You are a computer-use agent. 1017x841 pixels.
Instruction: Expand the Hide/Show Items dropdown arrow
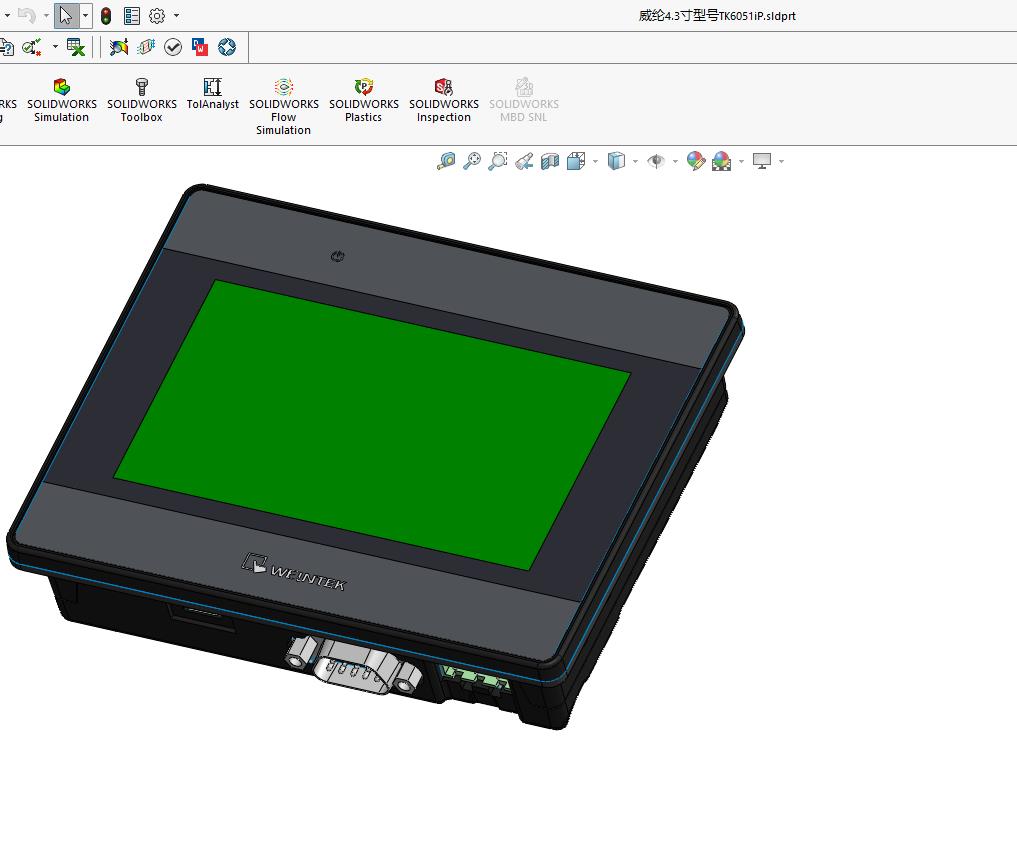[x=675, y=161]
